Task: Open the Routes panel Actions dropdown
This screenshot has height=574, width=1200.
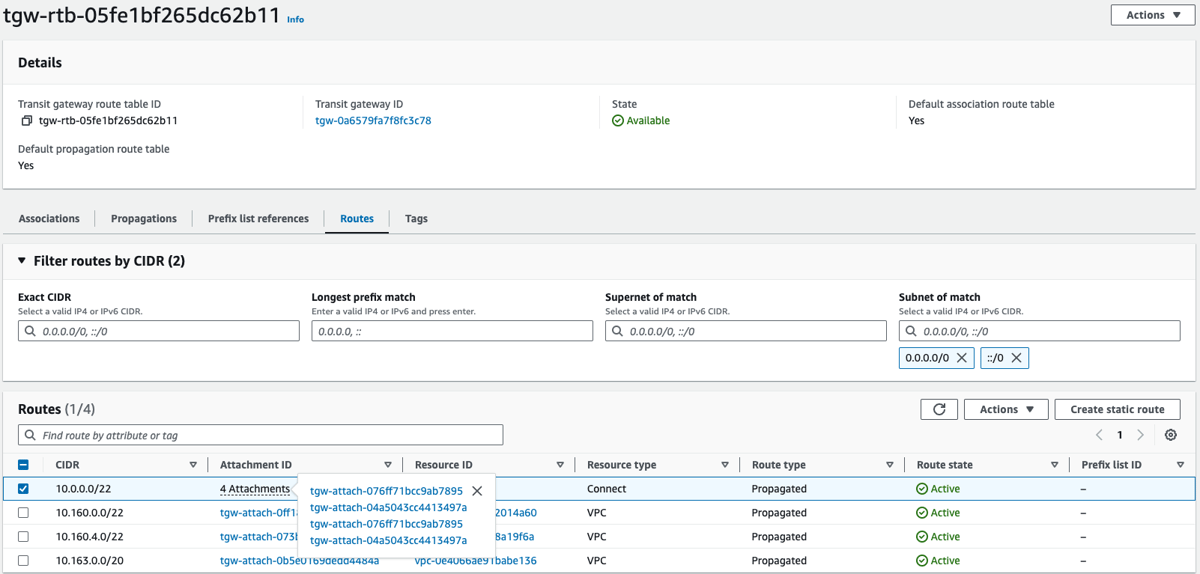Action: [x=1006, y=409]
